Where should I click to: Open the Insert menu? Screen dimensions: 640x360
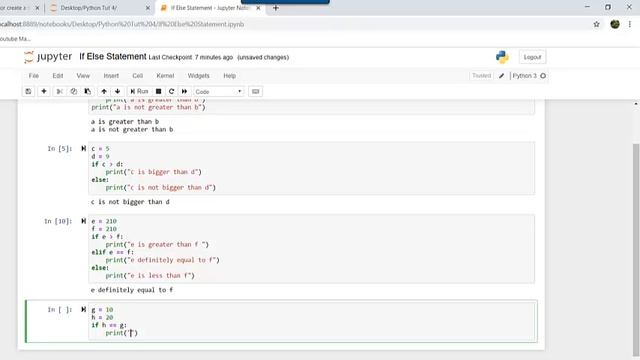111,76
